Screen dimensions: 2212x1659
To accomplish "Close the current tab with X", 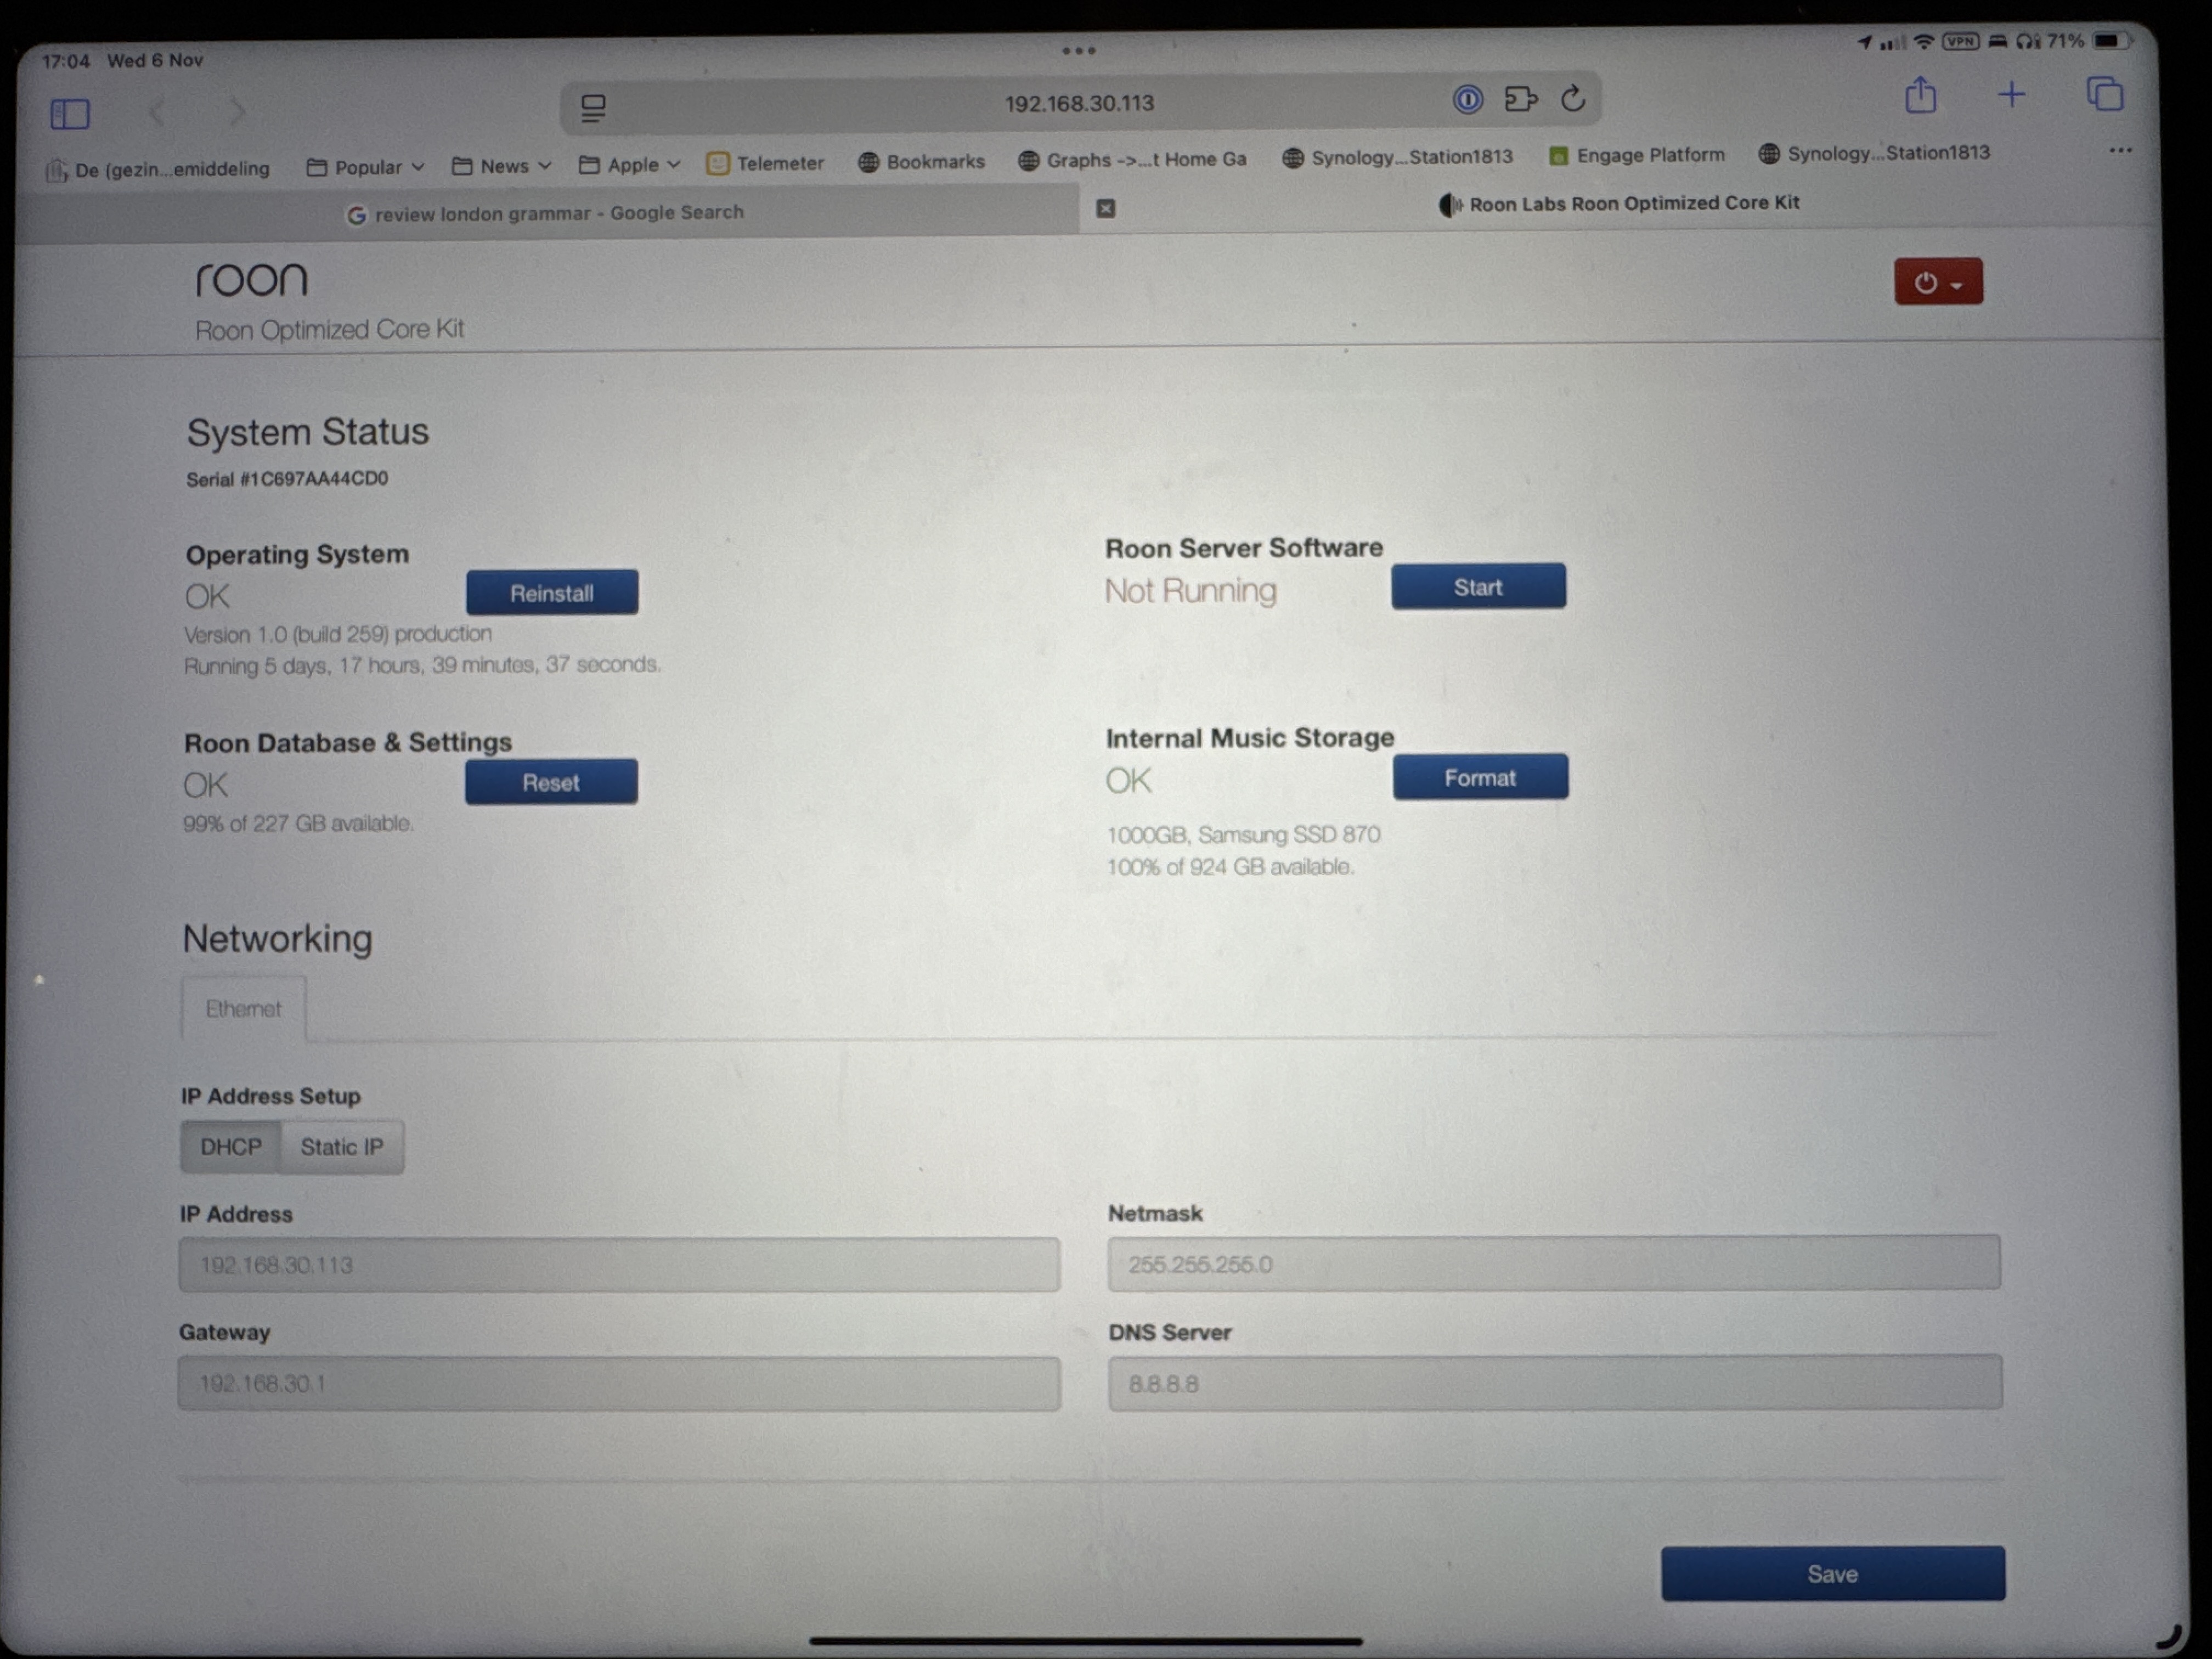I will [x=1105, y=208].
